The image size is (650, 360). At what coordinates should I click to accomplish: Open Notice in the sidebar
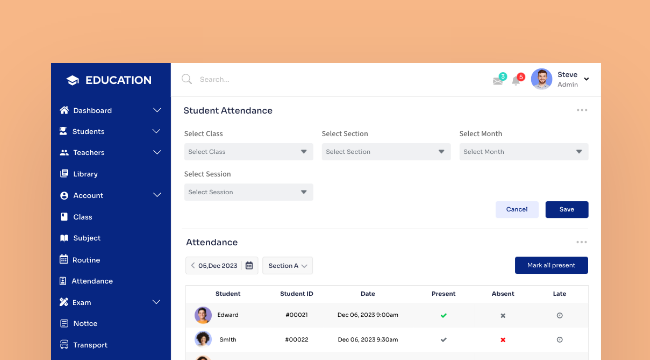[85, 324]
